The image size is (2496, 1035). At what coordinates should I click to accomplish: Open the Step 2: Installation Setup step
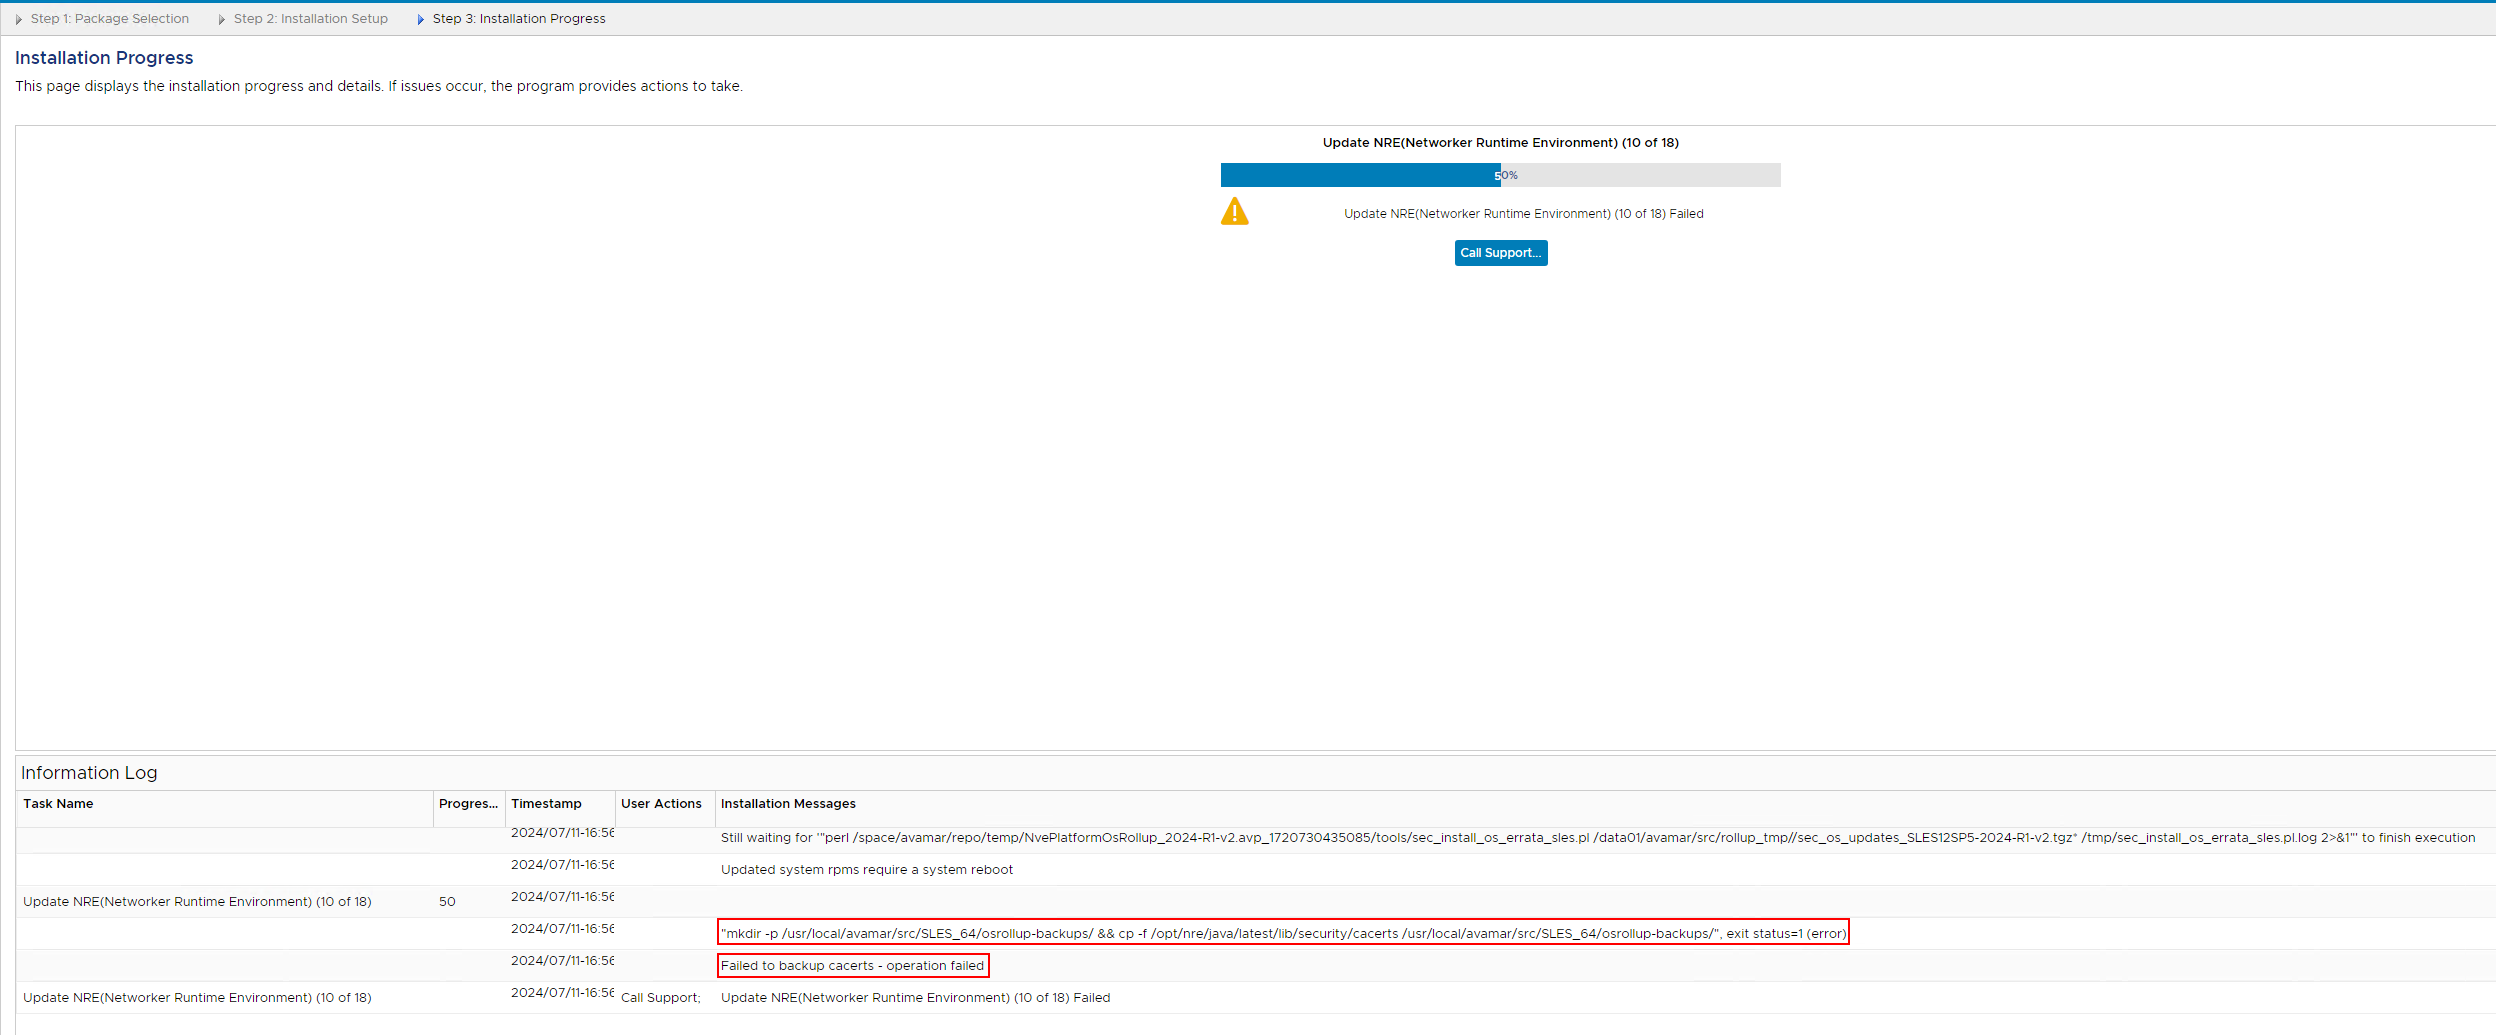click(311, 18)
